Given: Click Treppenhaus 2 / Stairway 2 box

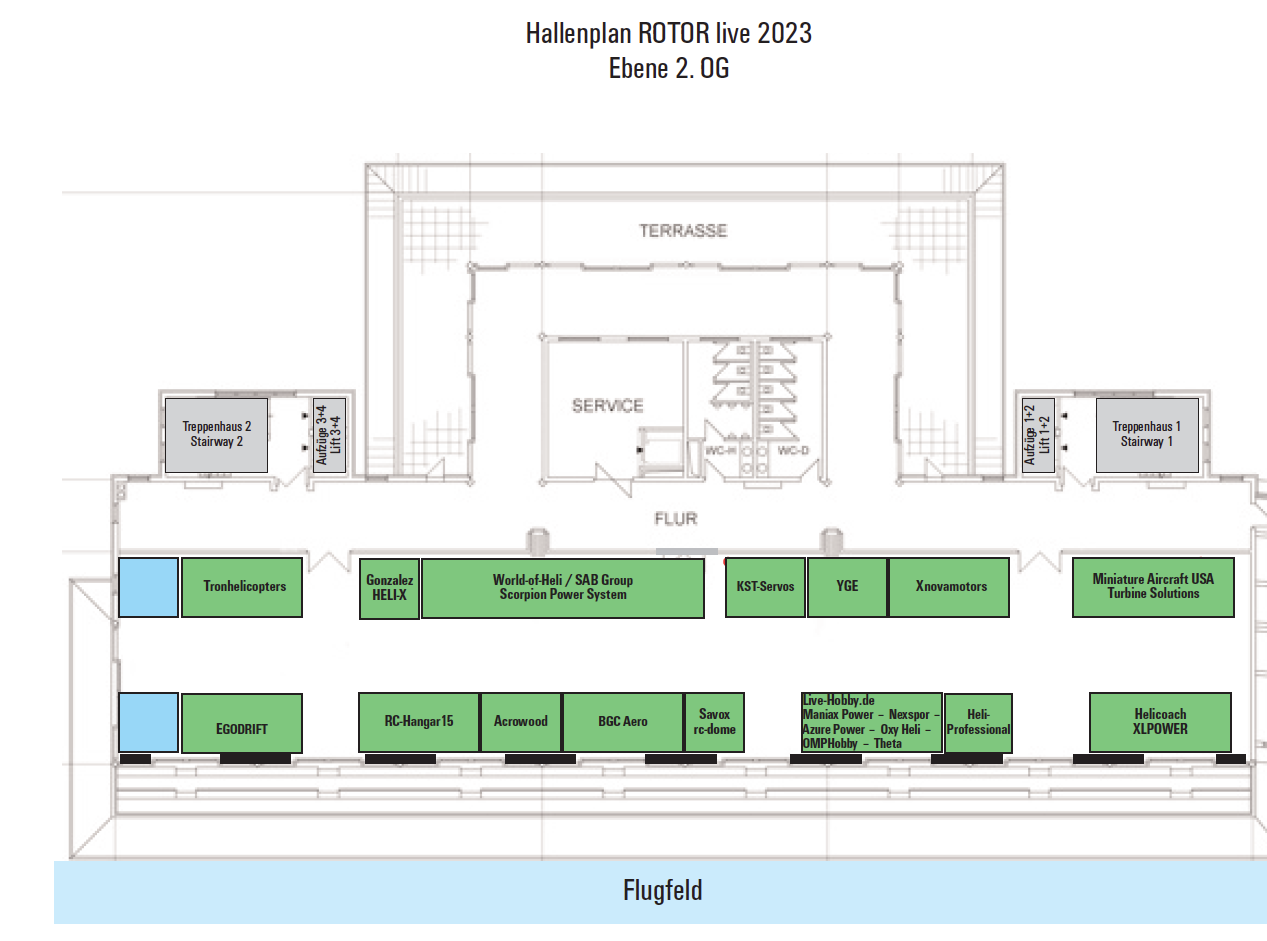Looking at the screenshot, I should (217, 435).
